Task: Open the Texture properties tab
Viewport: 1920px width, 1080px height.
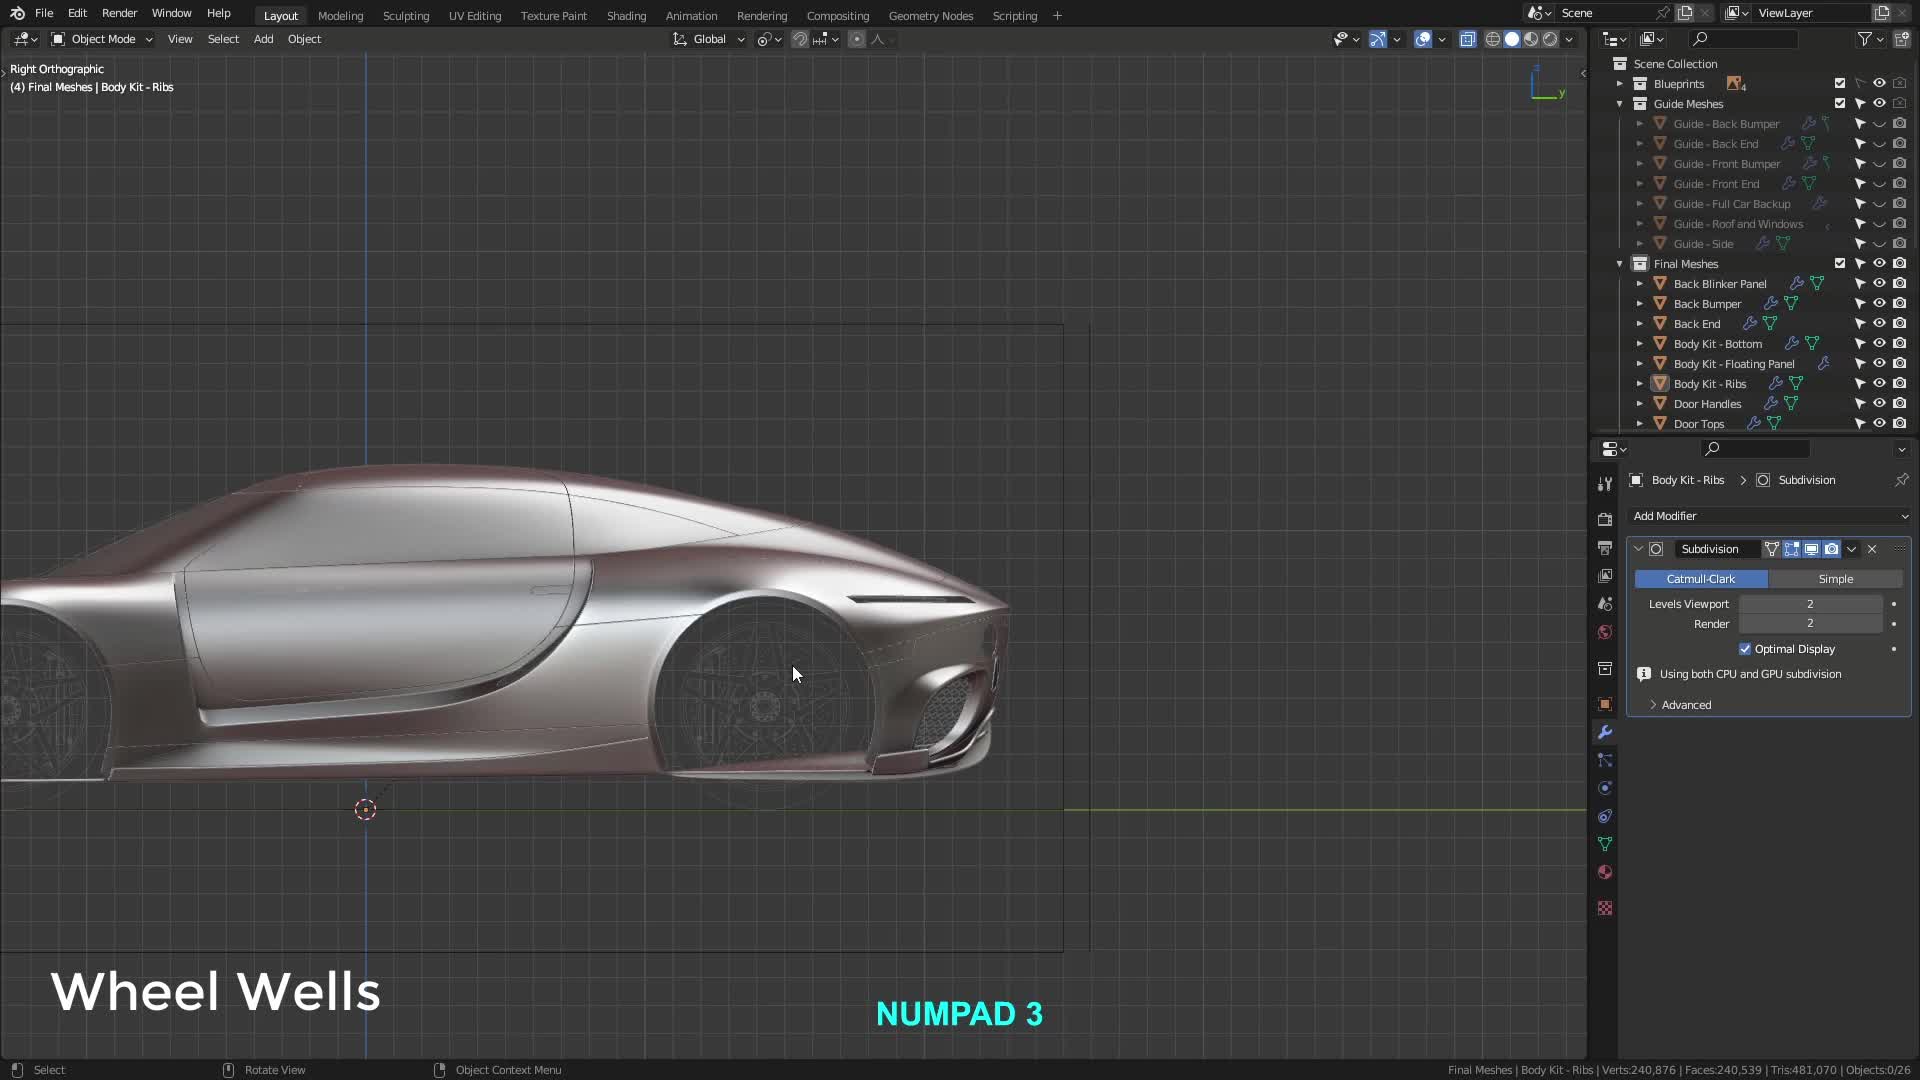Action: pos(1605,908)
